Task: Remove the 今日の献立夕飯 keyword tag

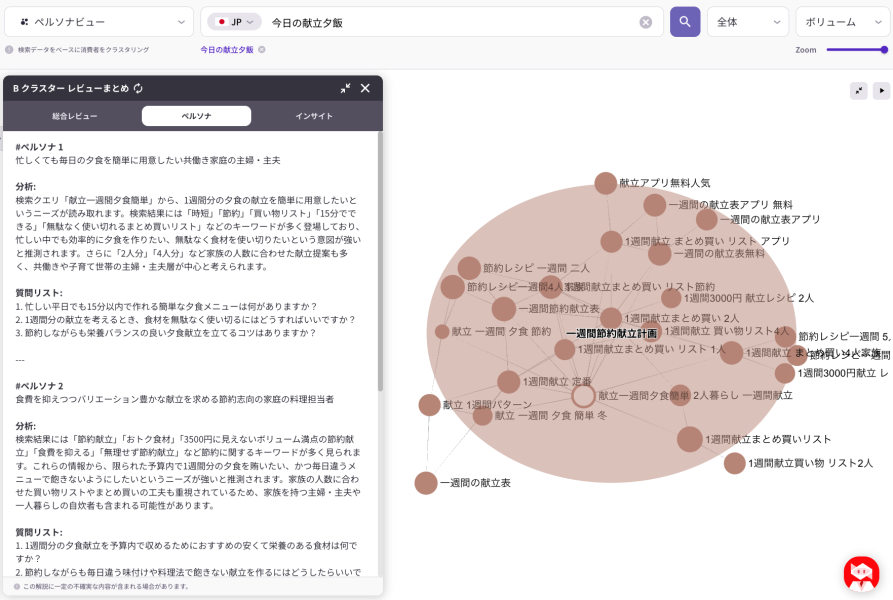Action: [262, 49]
